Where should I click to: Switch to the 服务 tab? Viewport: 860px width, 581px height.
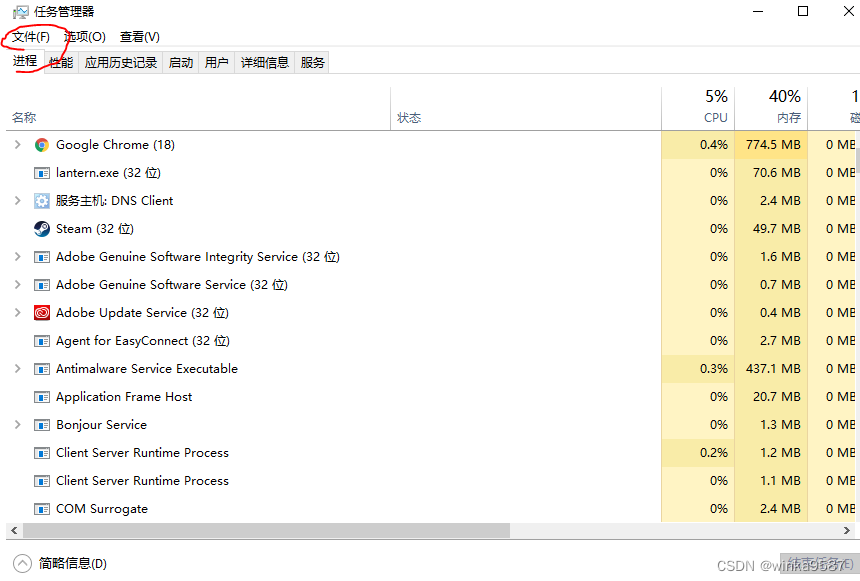coord(313,63)
